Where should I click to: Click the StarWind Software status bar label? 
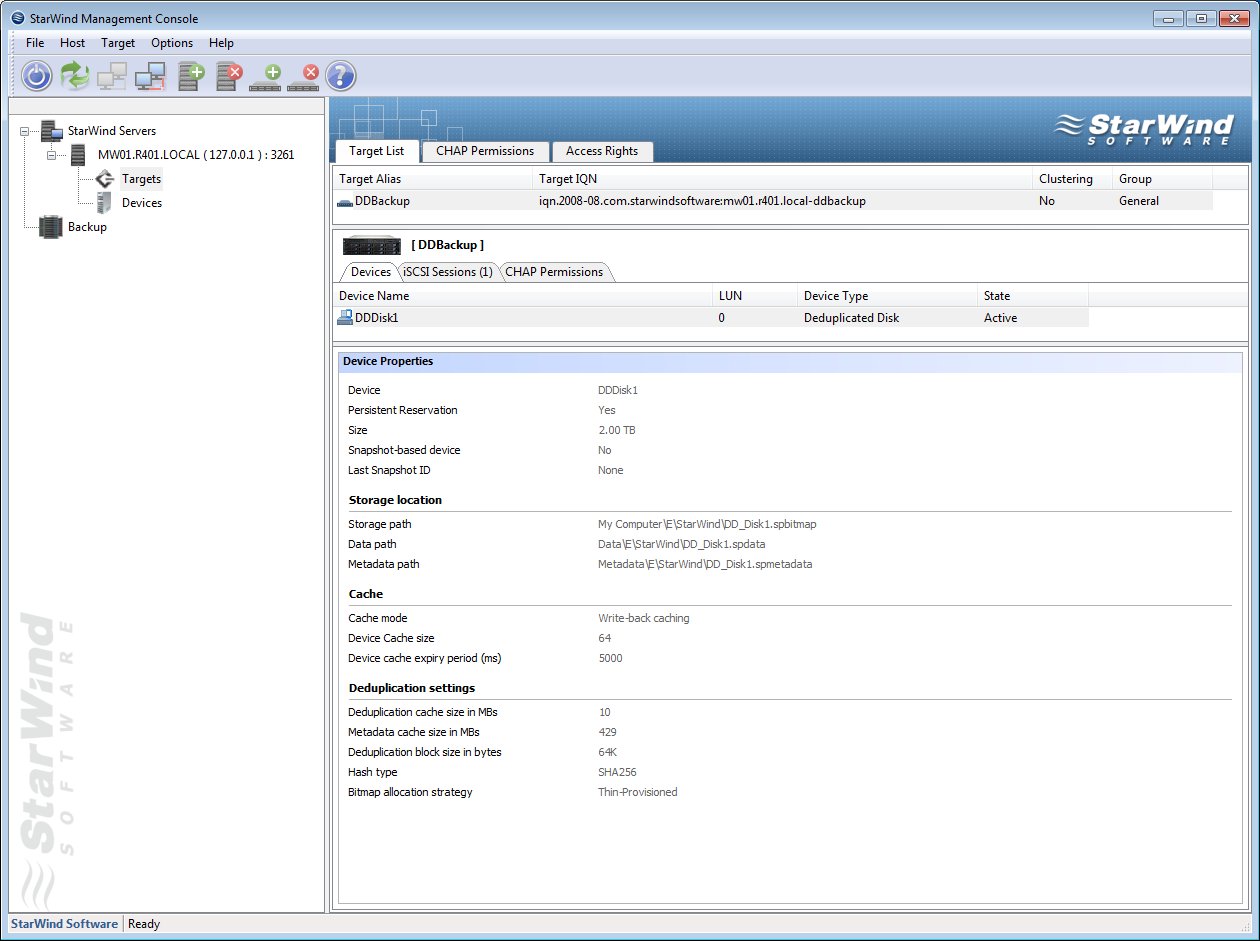coord(64,924)
